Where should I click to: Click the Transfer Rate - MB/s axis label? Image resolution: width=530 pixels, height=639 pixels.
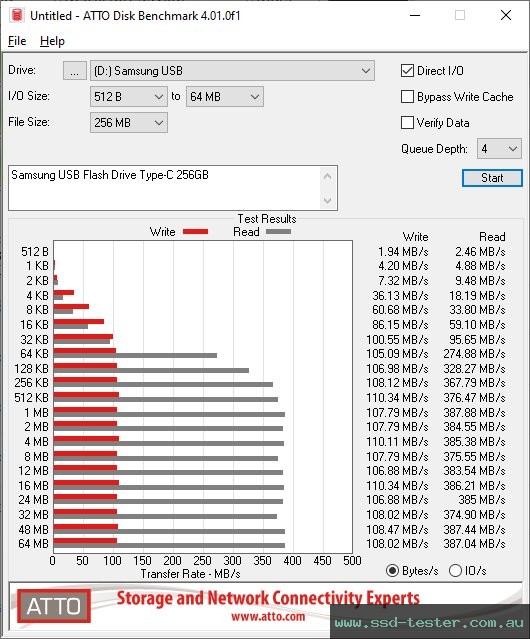click(191, 574)
